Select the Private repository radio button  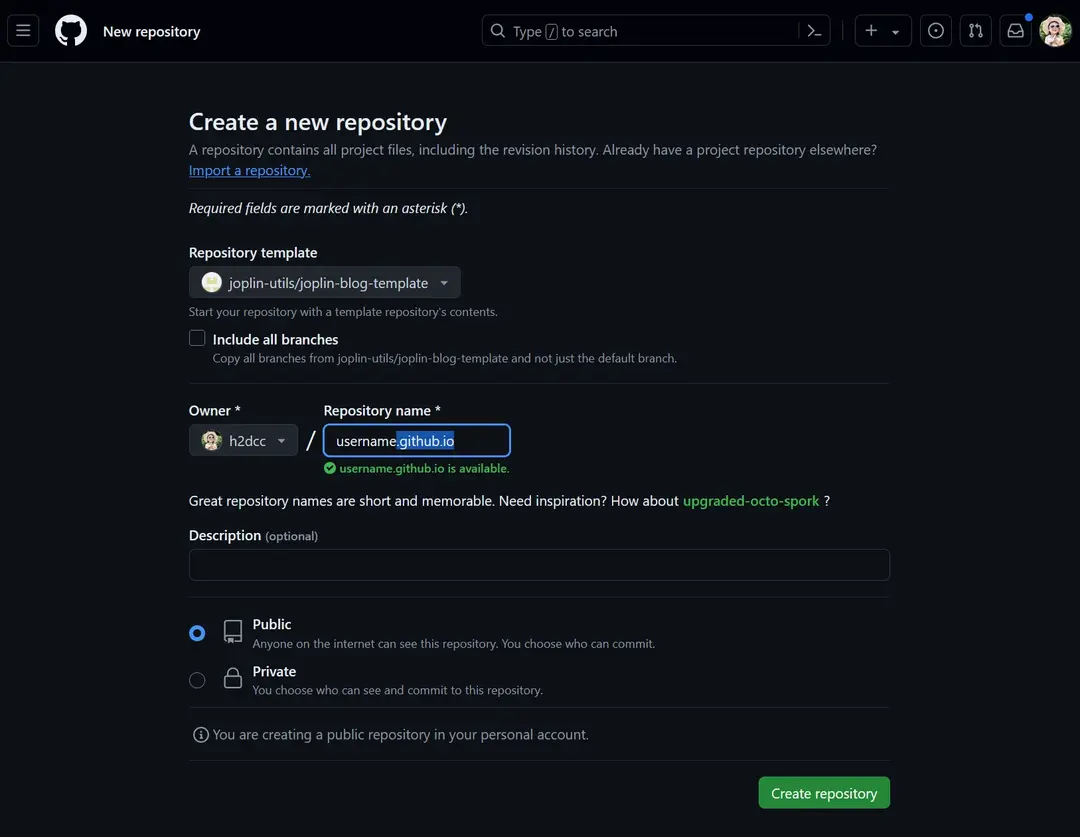click(x=197, y=679)
